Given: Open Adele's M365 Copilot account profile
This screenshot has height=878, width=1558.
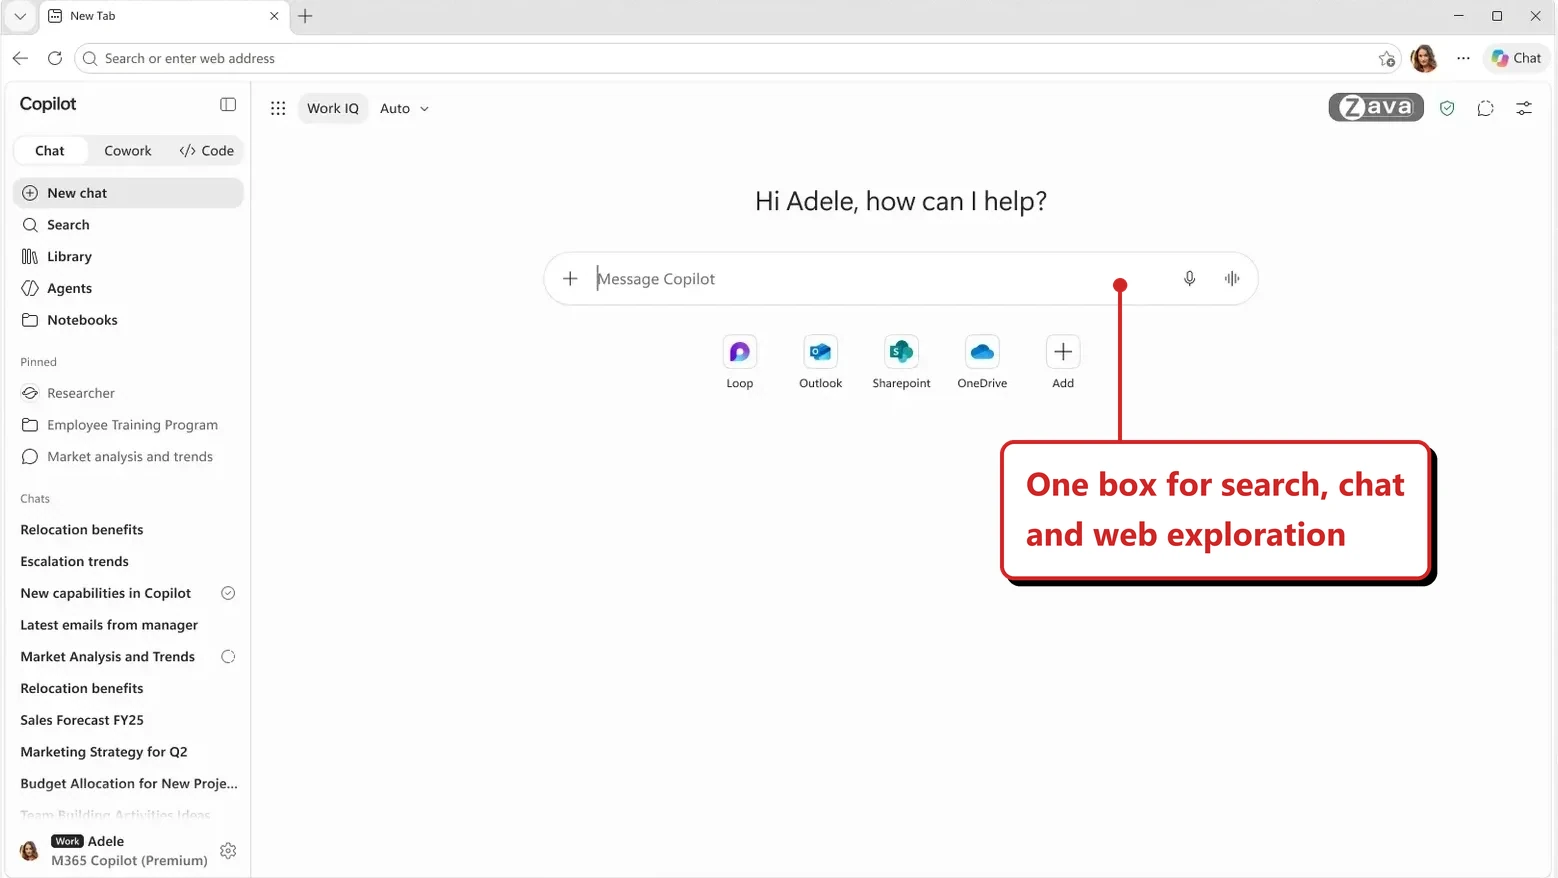Looking at the screenshot, I should click(115, 851).
